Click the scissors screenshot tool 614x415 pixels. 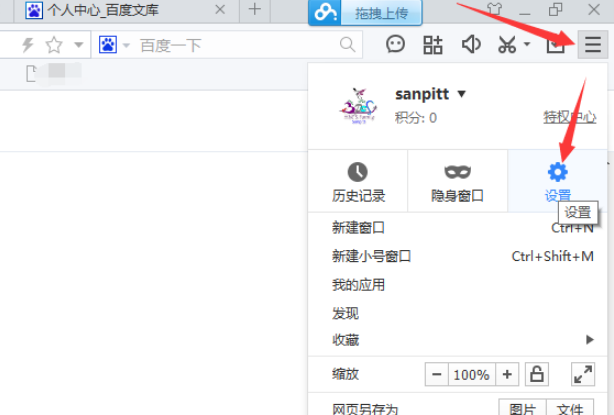click(507, 45)
